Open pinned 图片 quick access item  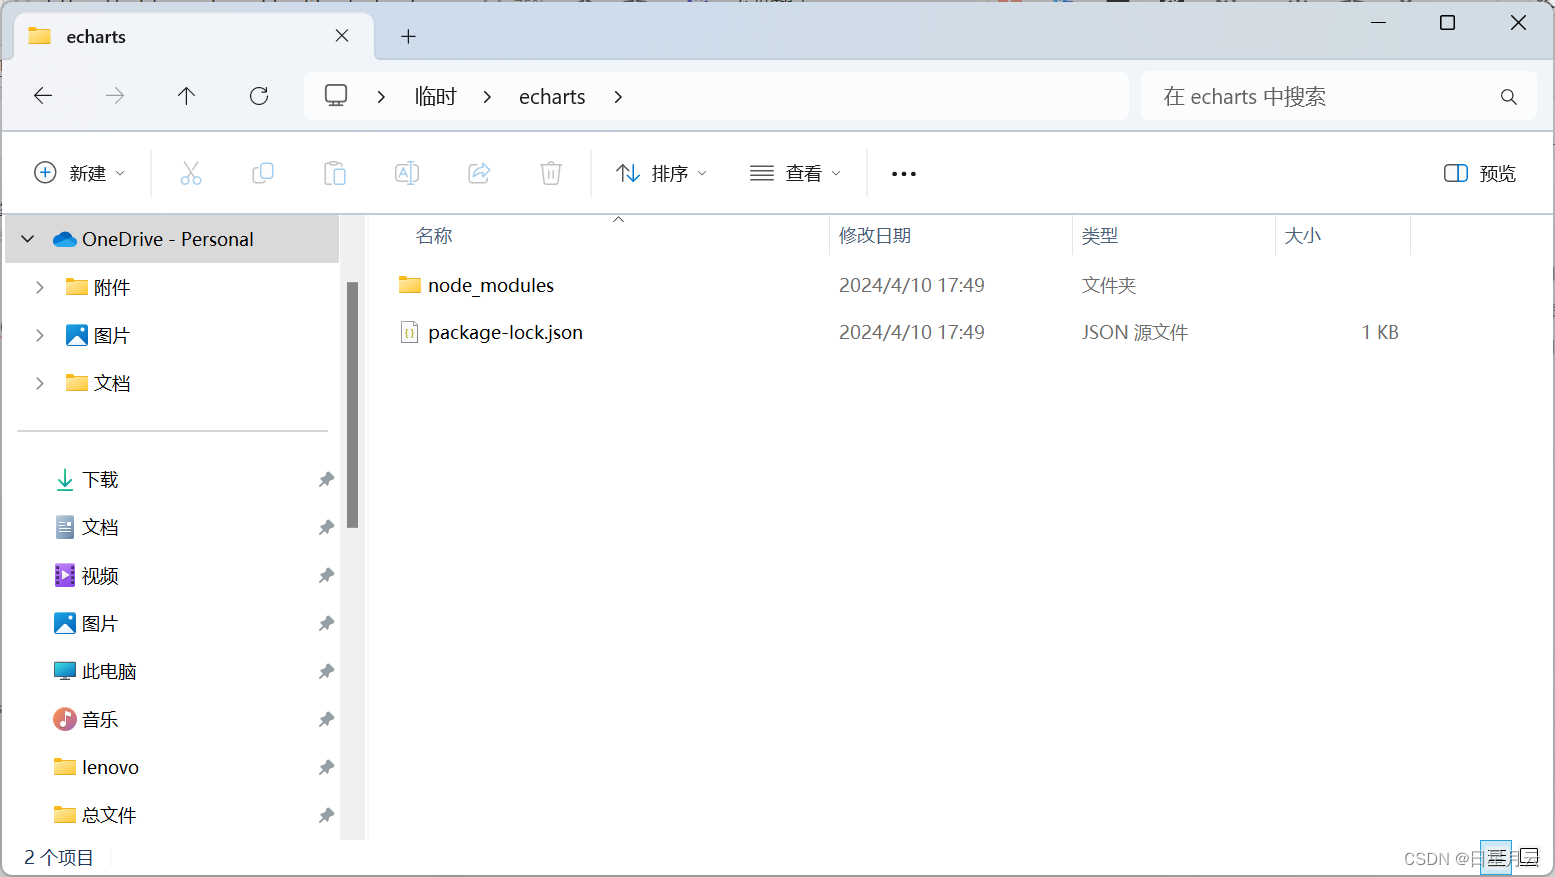coord(100,623)
